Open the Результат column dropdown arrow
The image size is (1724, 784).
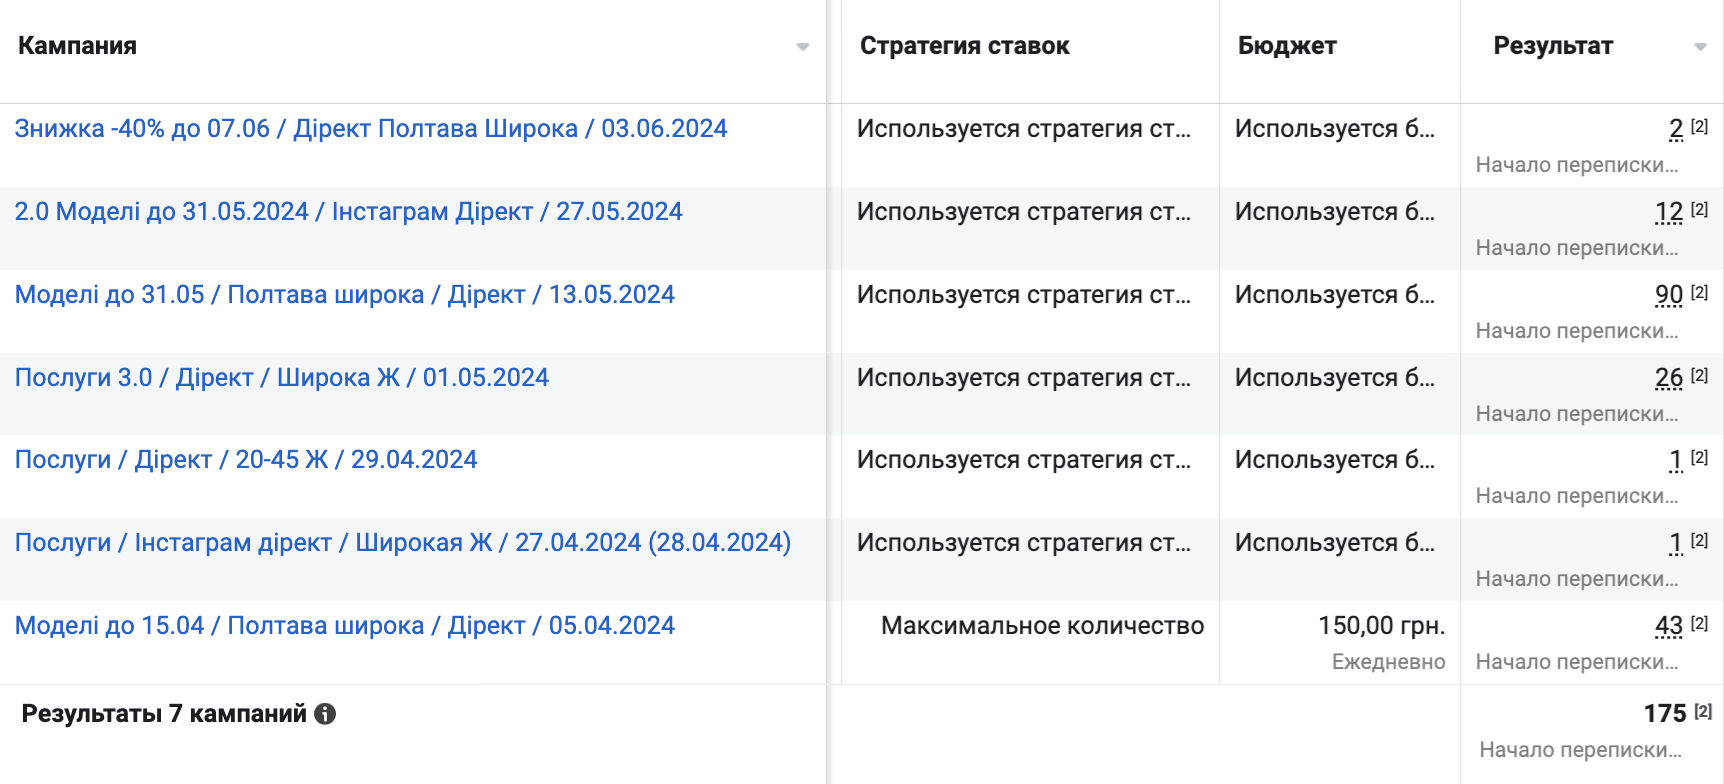pyautogui.click(x=1700, y=47)
